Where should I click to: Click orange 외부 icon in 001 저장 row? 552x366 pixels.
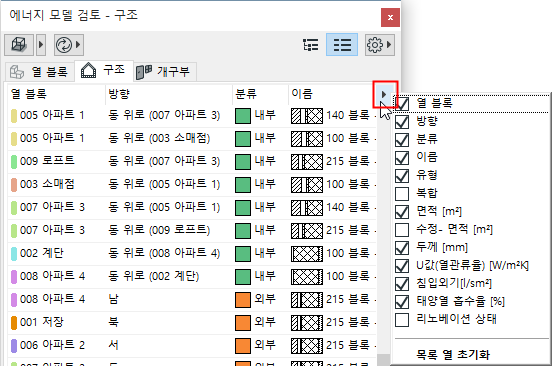pos(243,322)
